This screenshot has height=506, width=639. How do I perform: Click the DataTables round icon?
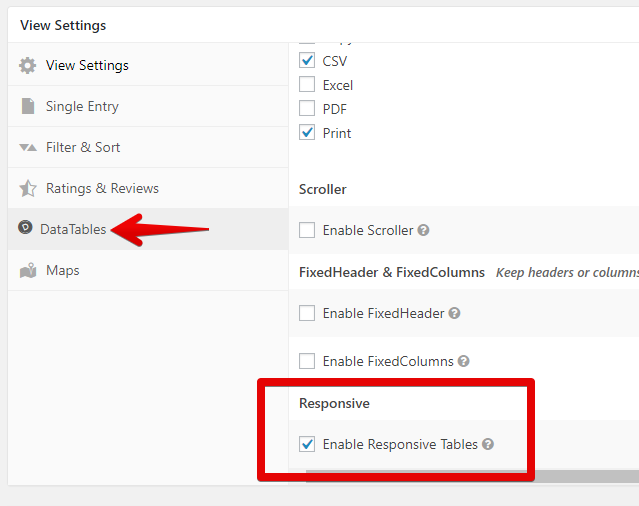pos(25,229)
